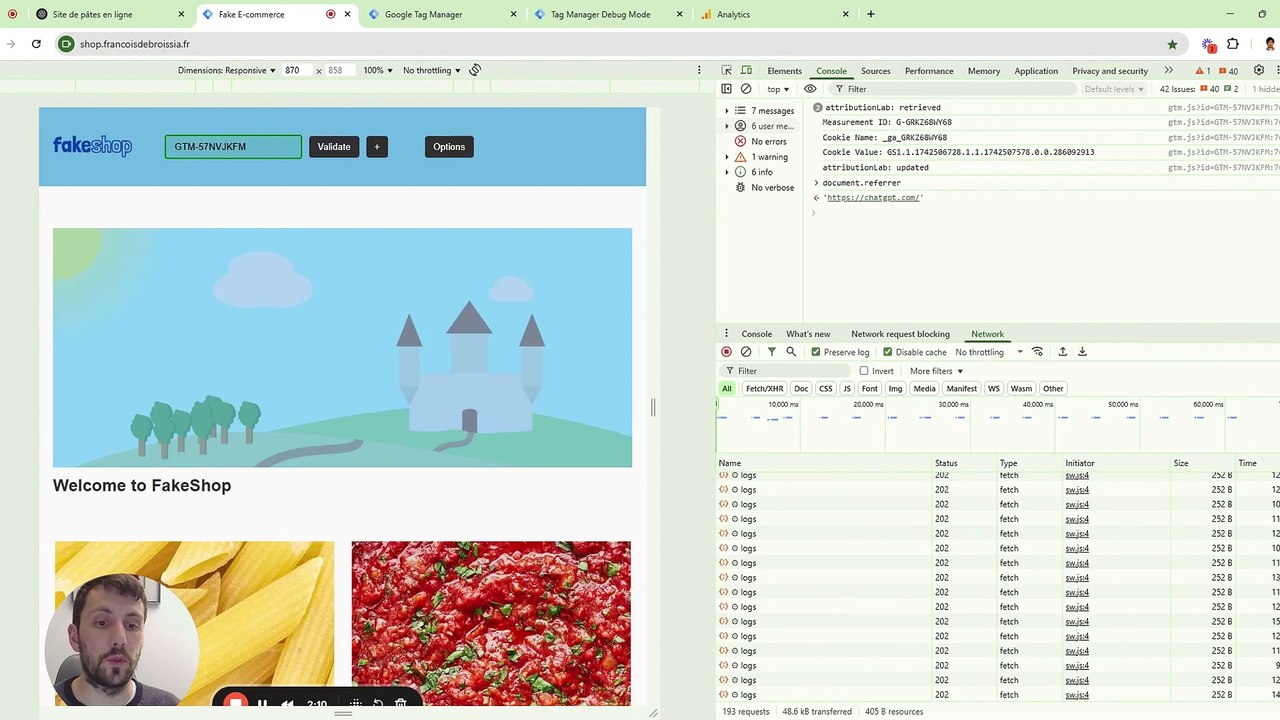Click the rotate device icon
Image resolution: width=1280 pixels, height=720 pixels.
pos(475,70)
